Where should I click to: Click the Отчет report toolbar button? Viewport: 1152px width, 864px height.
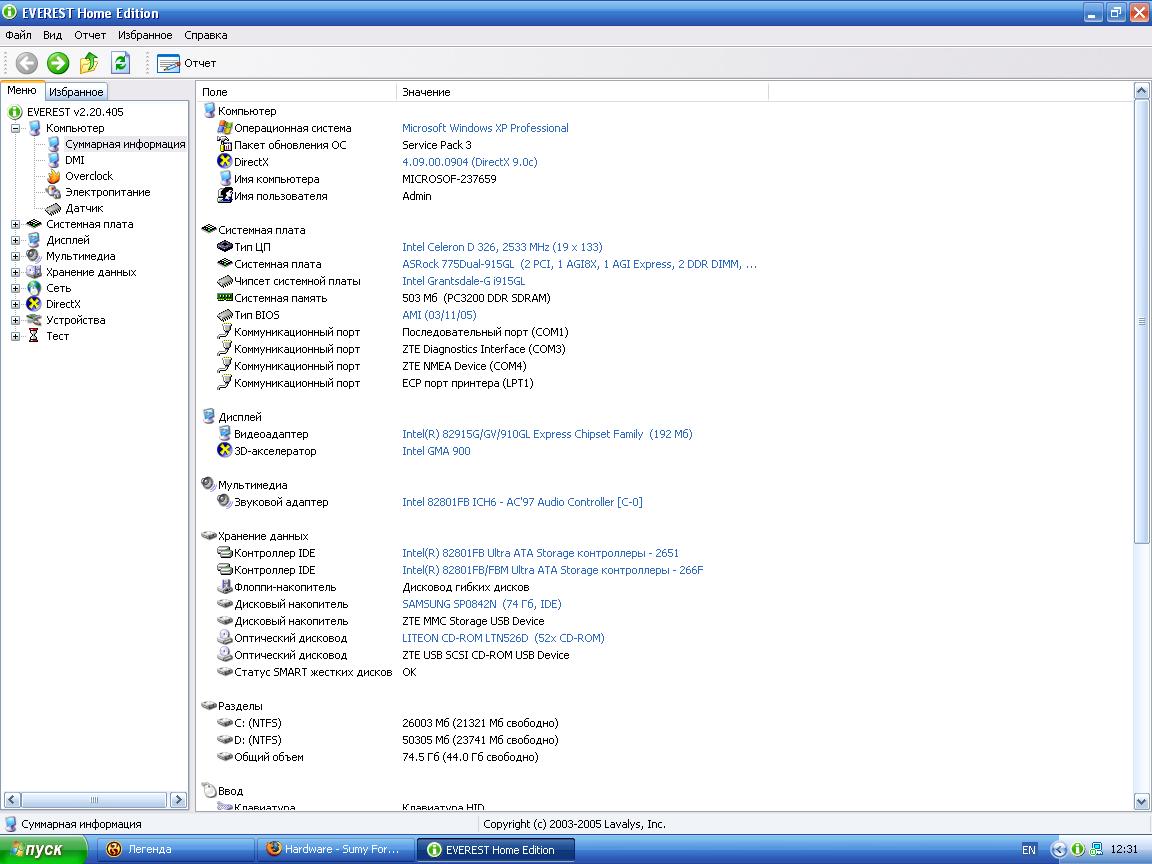(187, 63)
